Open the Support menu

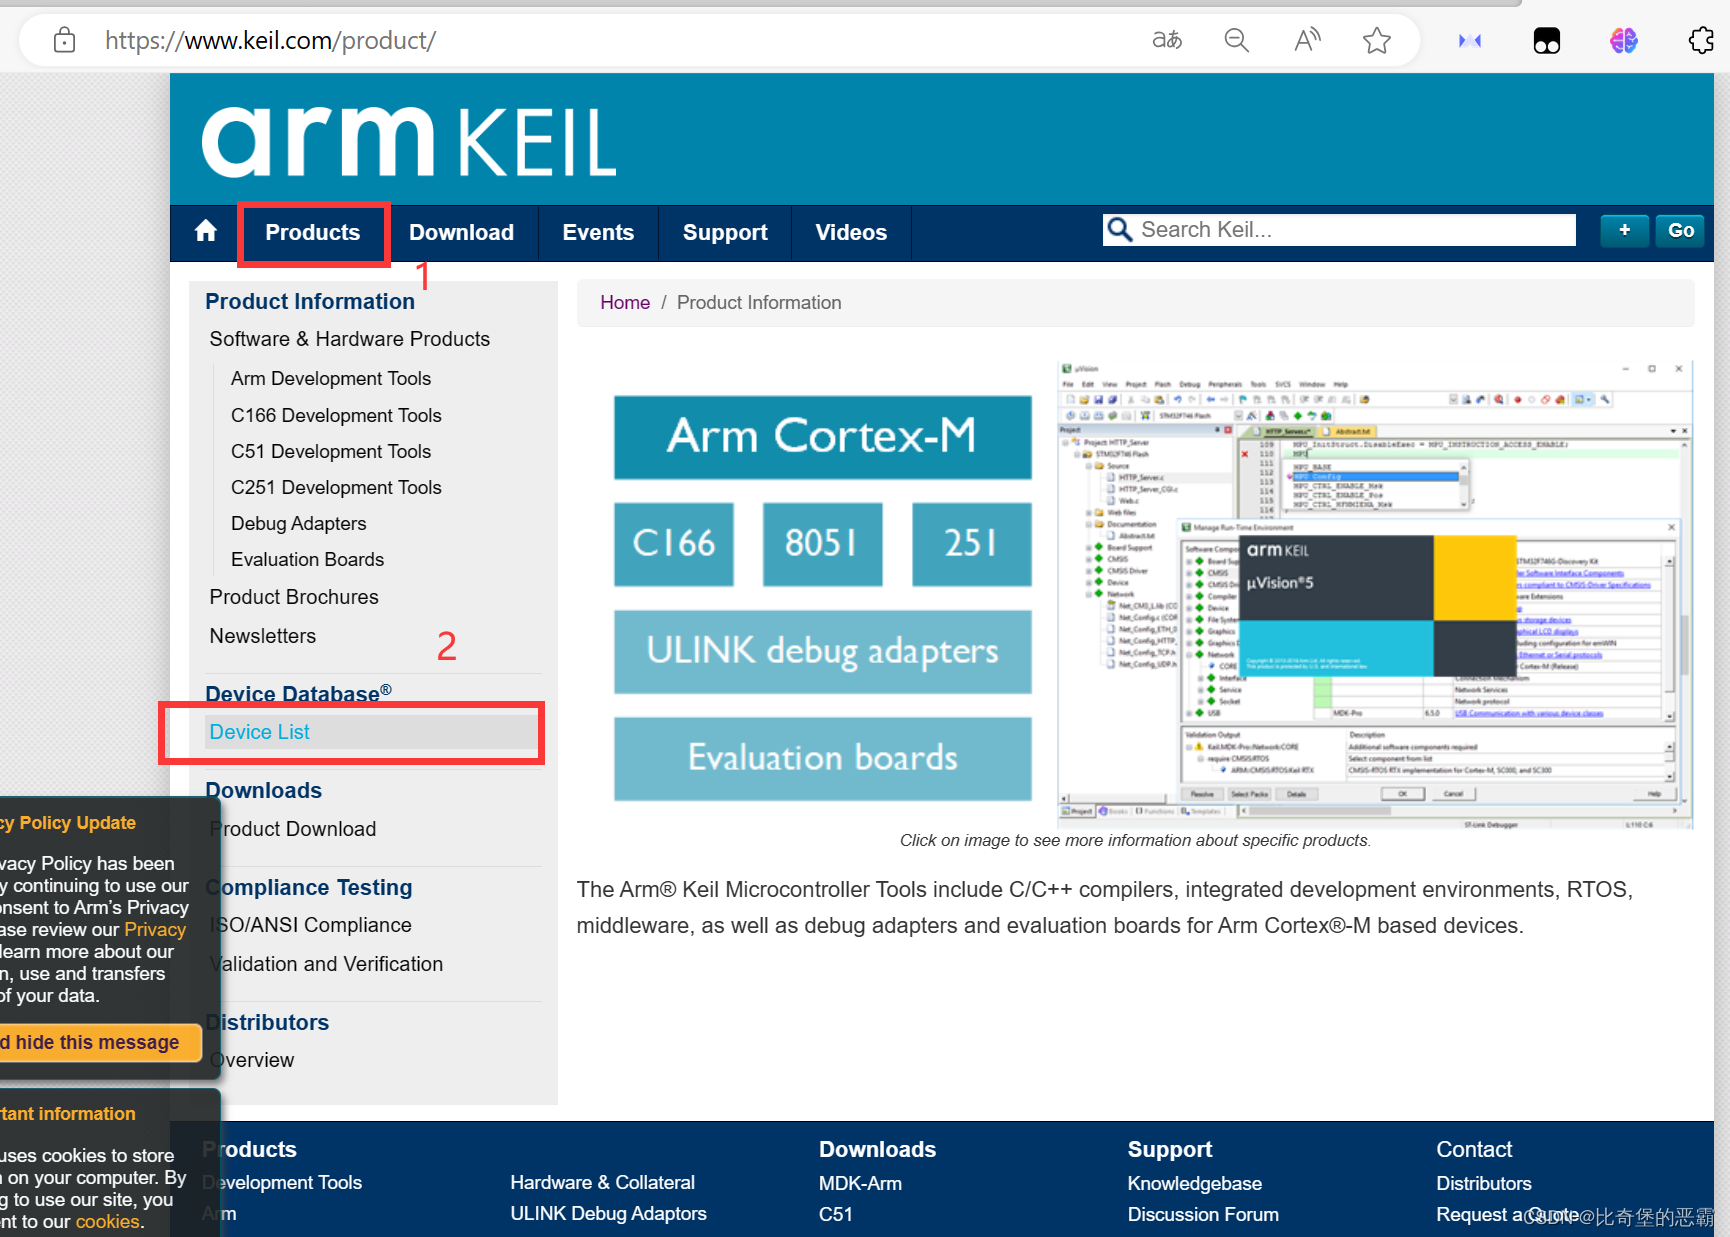[725, 233]
